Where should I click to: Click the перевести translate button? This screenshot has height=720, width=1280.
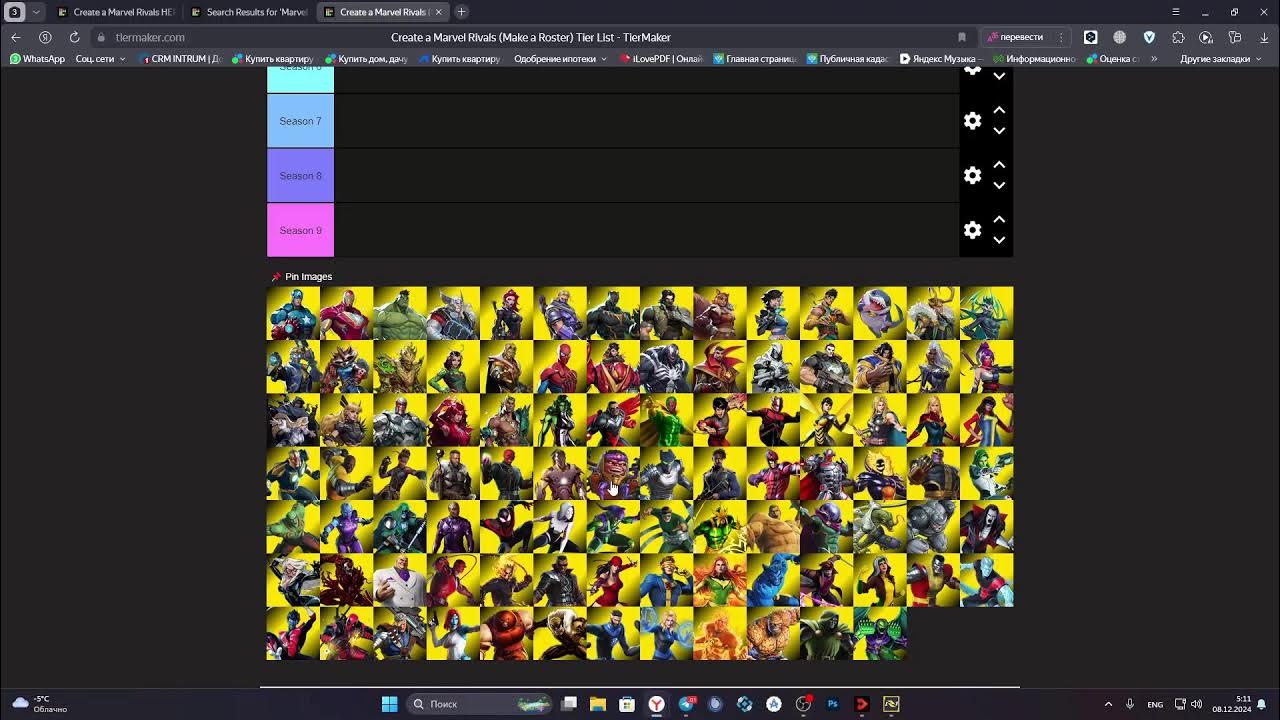click(x=1015, y=37)
